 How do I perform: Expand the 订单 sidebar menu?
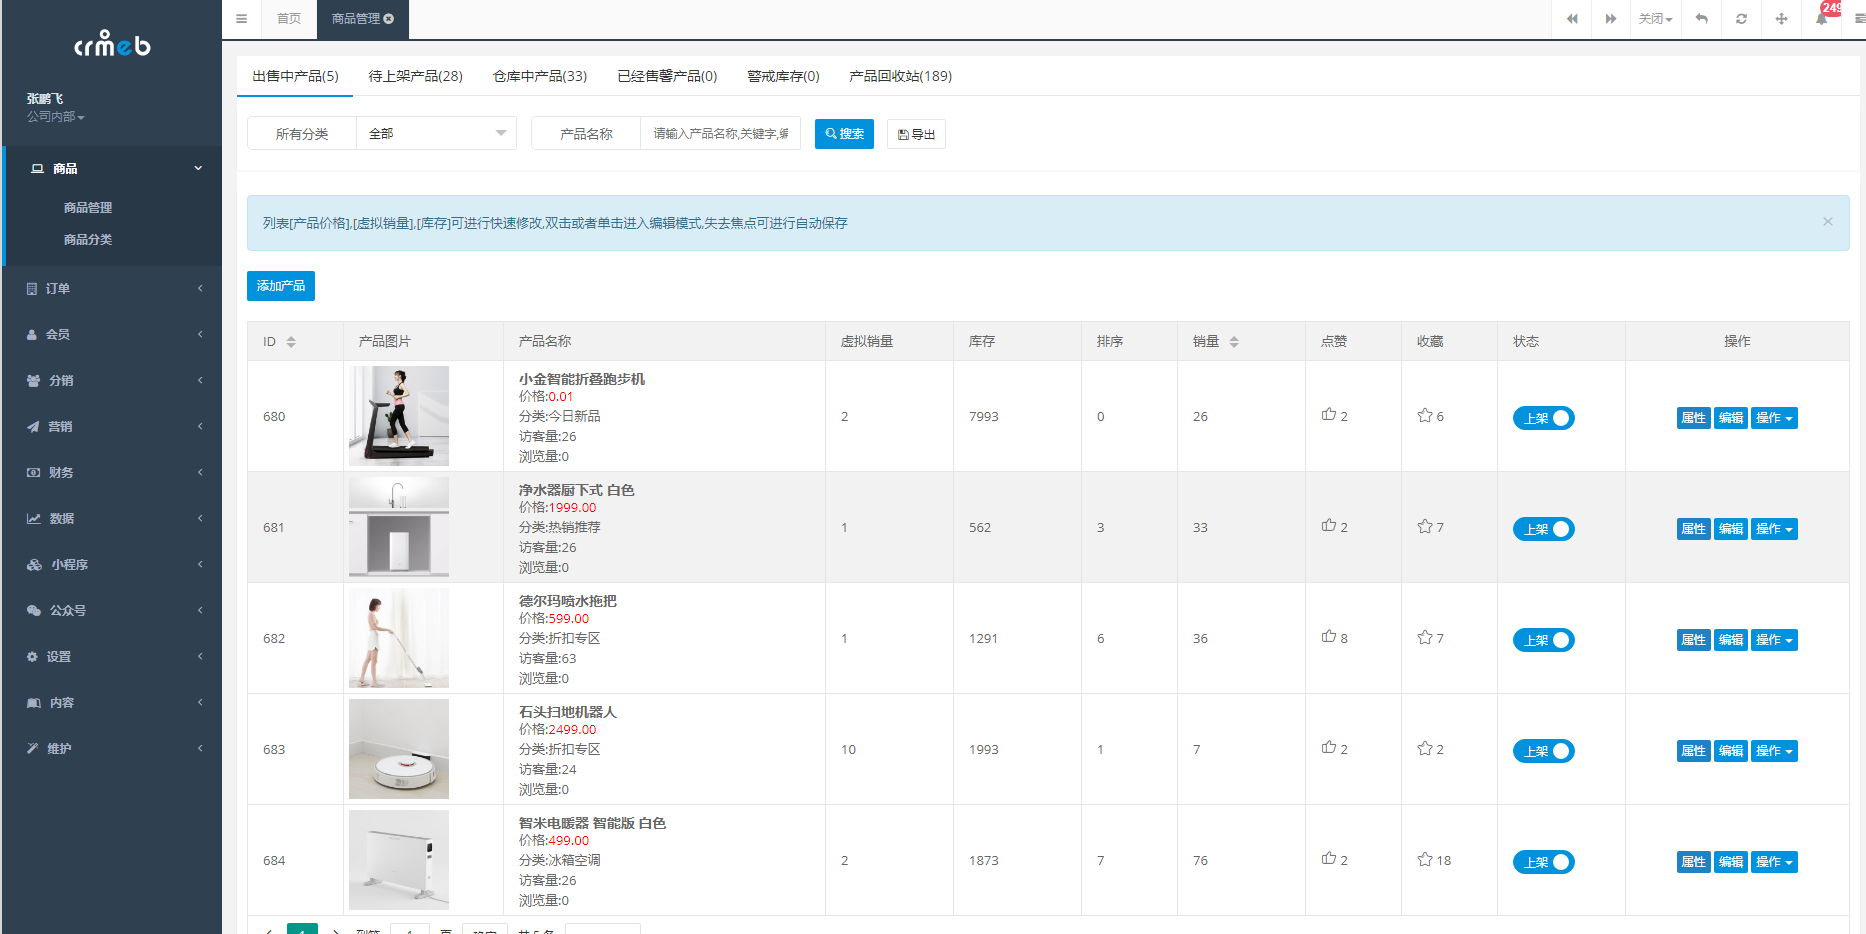112,289
